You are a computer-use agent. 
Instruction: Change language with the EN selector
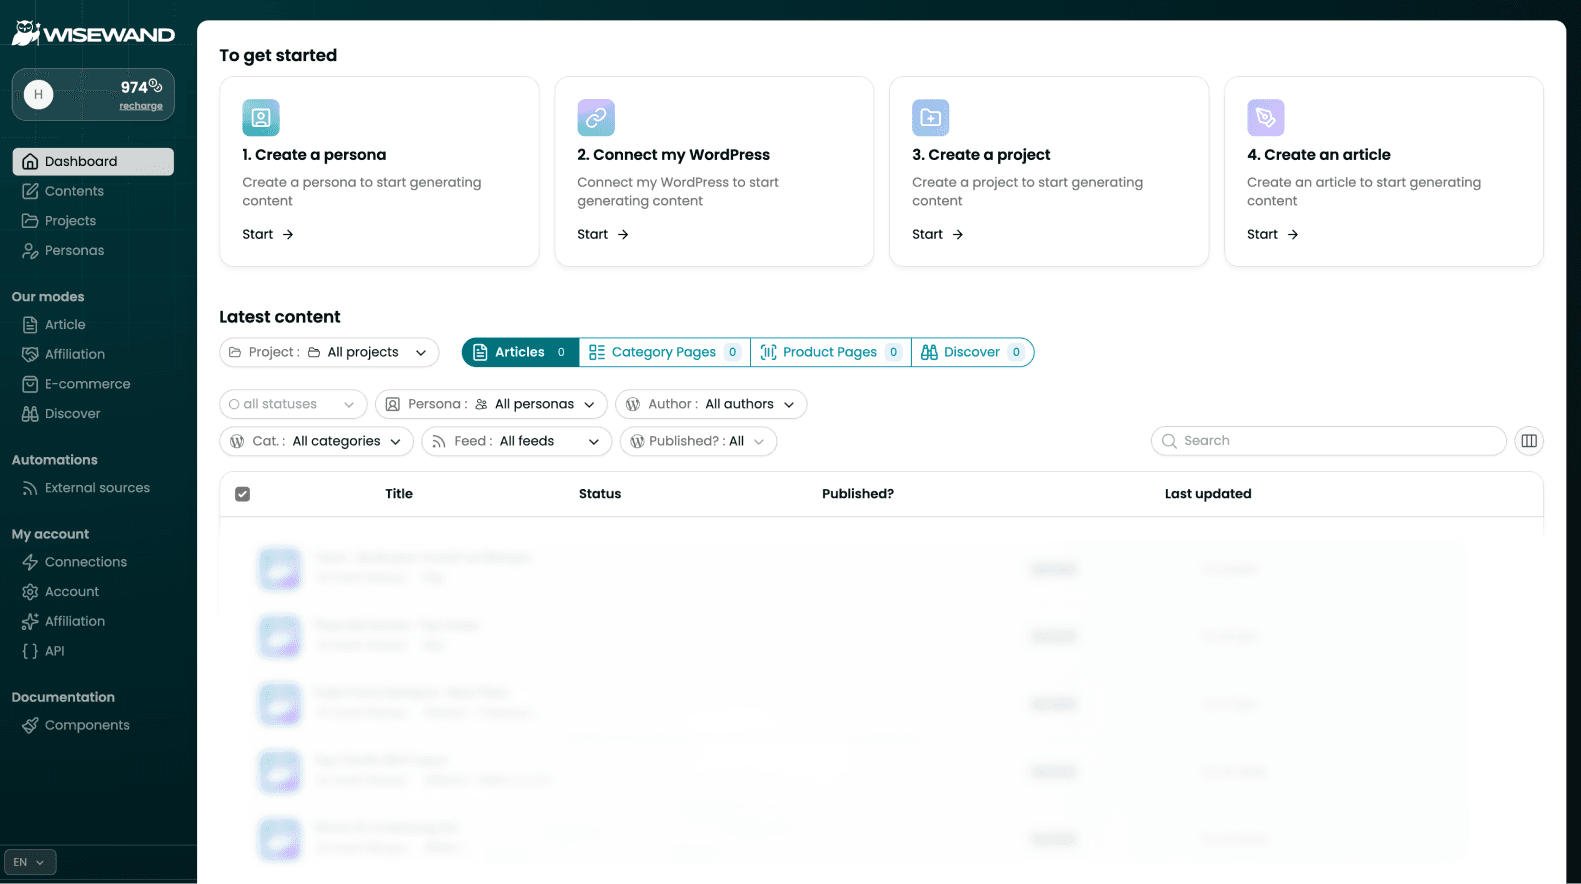click(x=30, y=862)
